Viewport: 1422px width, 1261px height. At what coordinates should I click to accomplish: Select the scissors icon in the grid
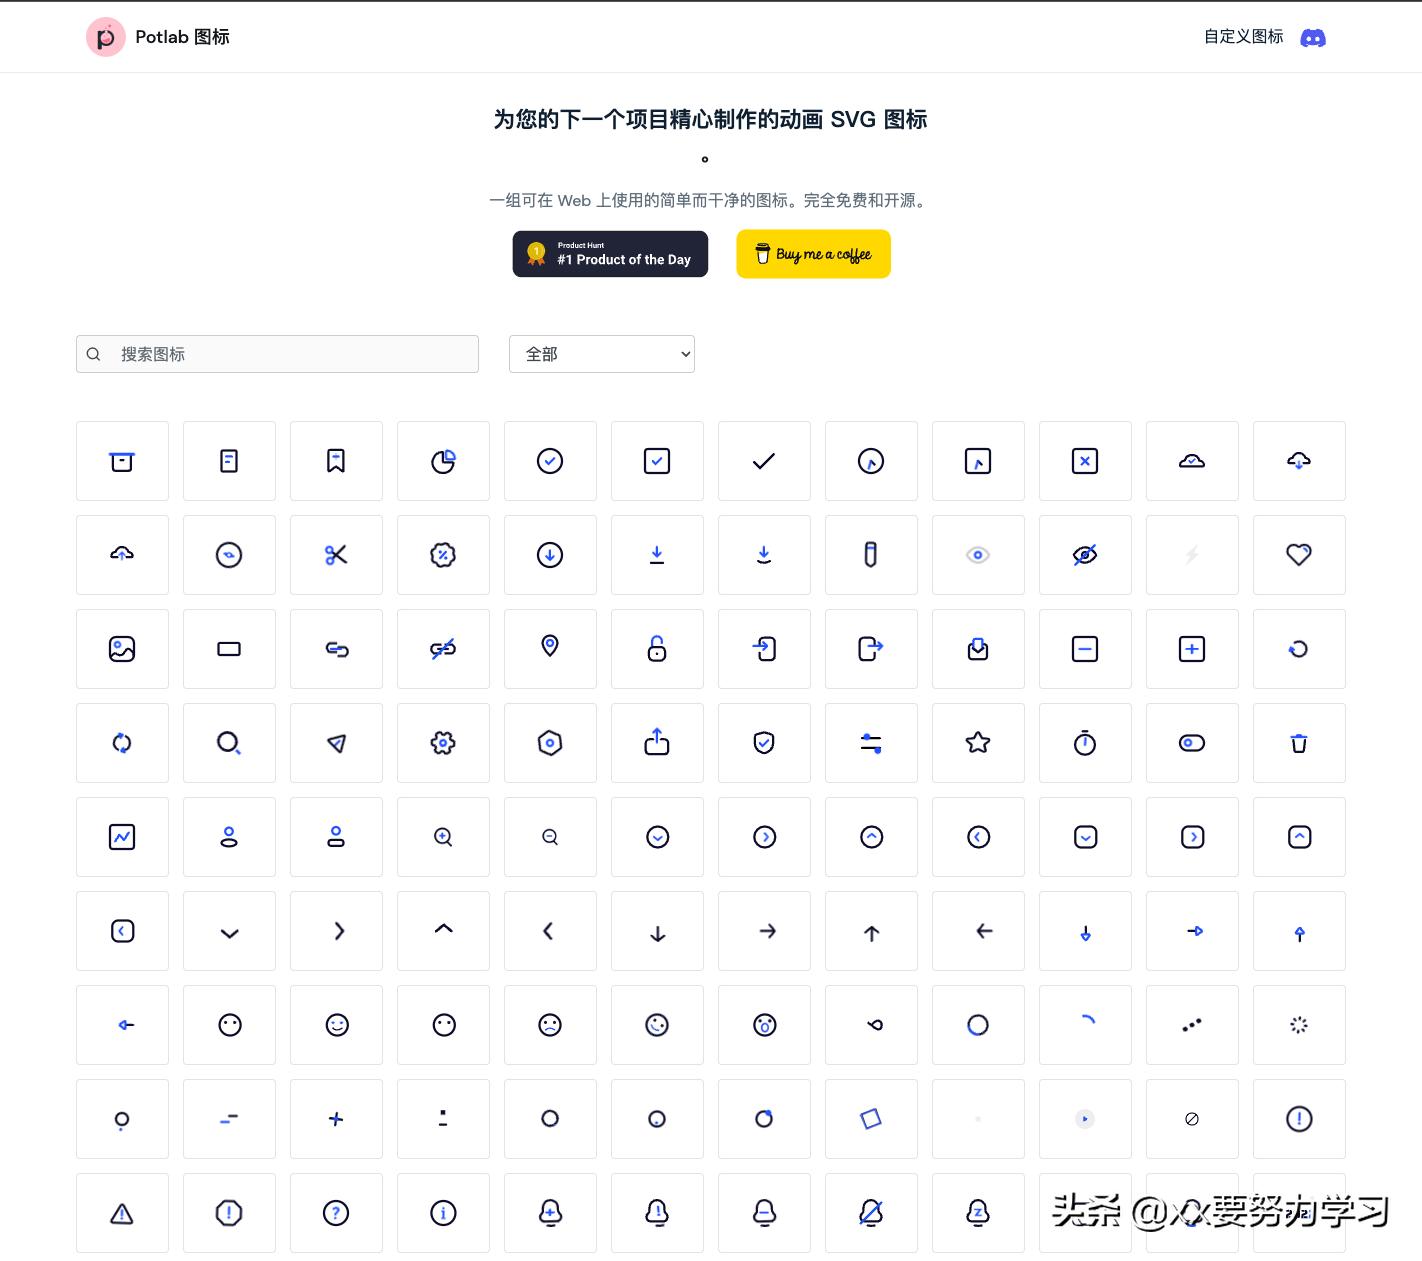click(336, 554)
